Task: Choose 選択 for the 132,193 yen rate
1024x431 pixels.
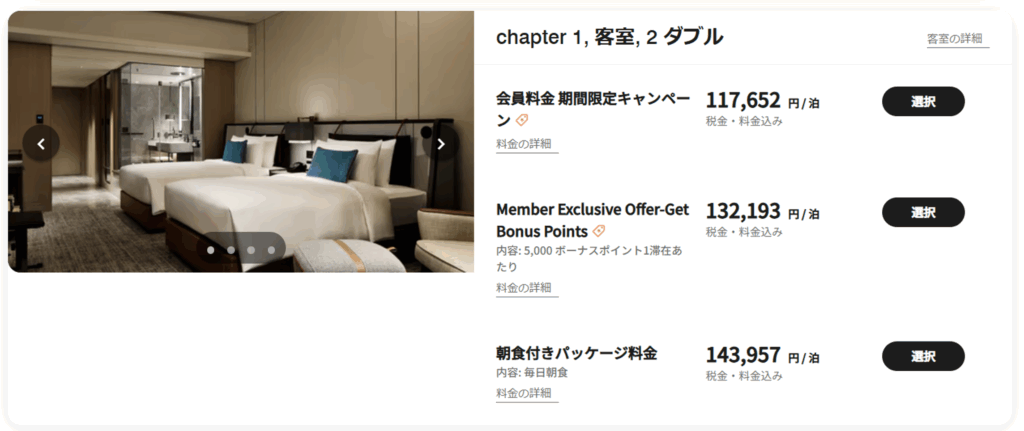Action: coord(923,212)
